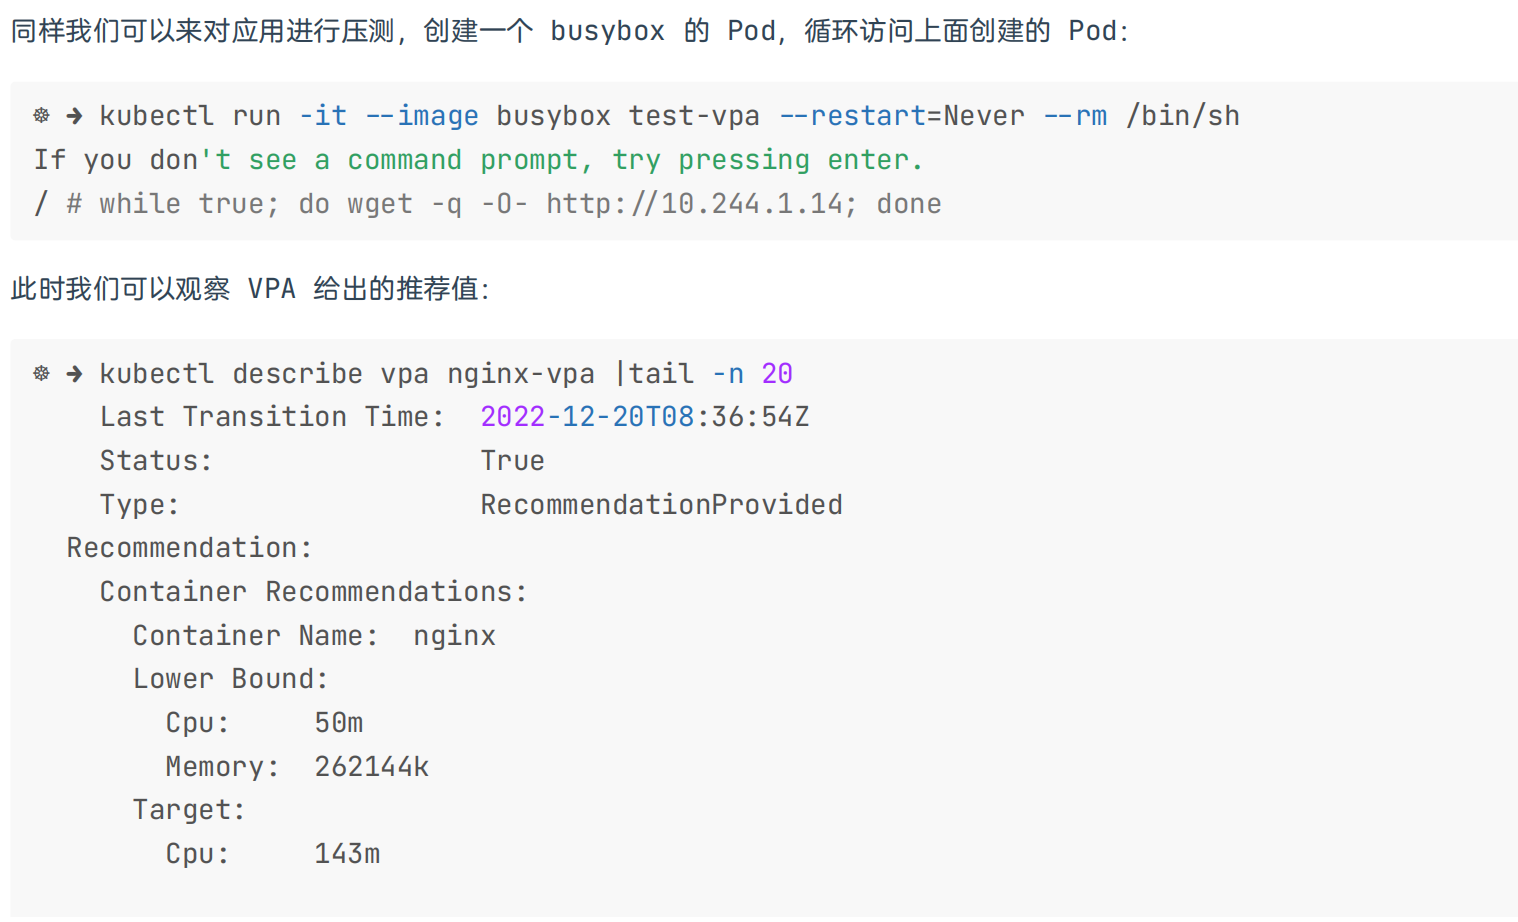Viewport: 1518px width, 922px height.
Task: Click the nginx-vpa name in the describe command
Action: coord(521,374)
